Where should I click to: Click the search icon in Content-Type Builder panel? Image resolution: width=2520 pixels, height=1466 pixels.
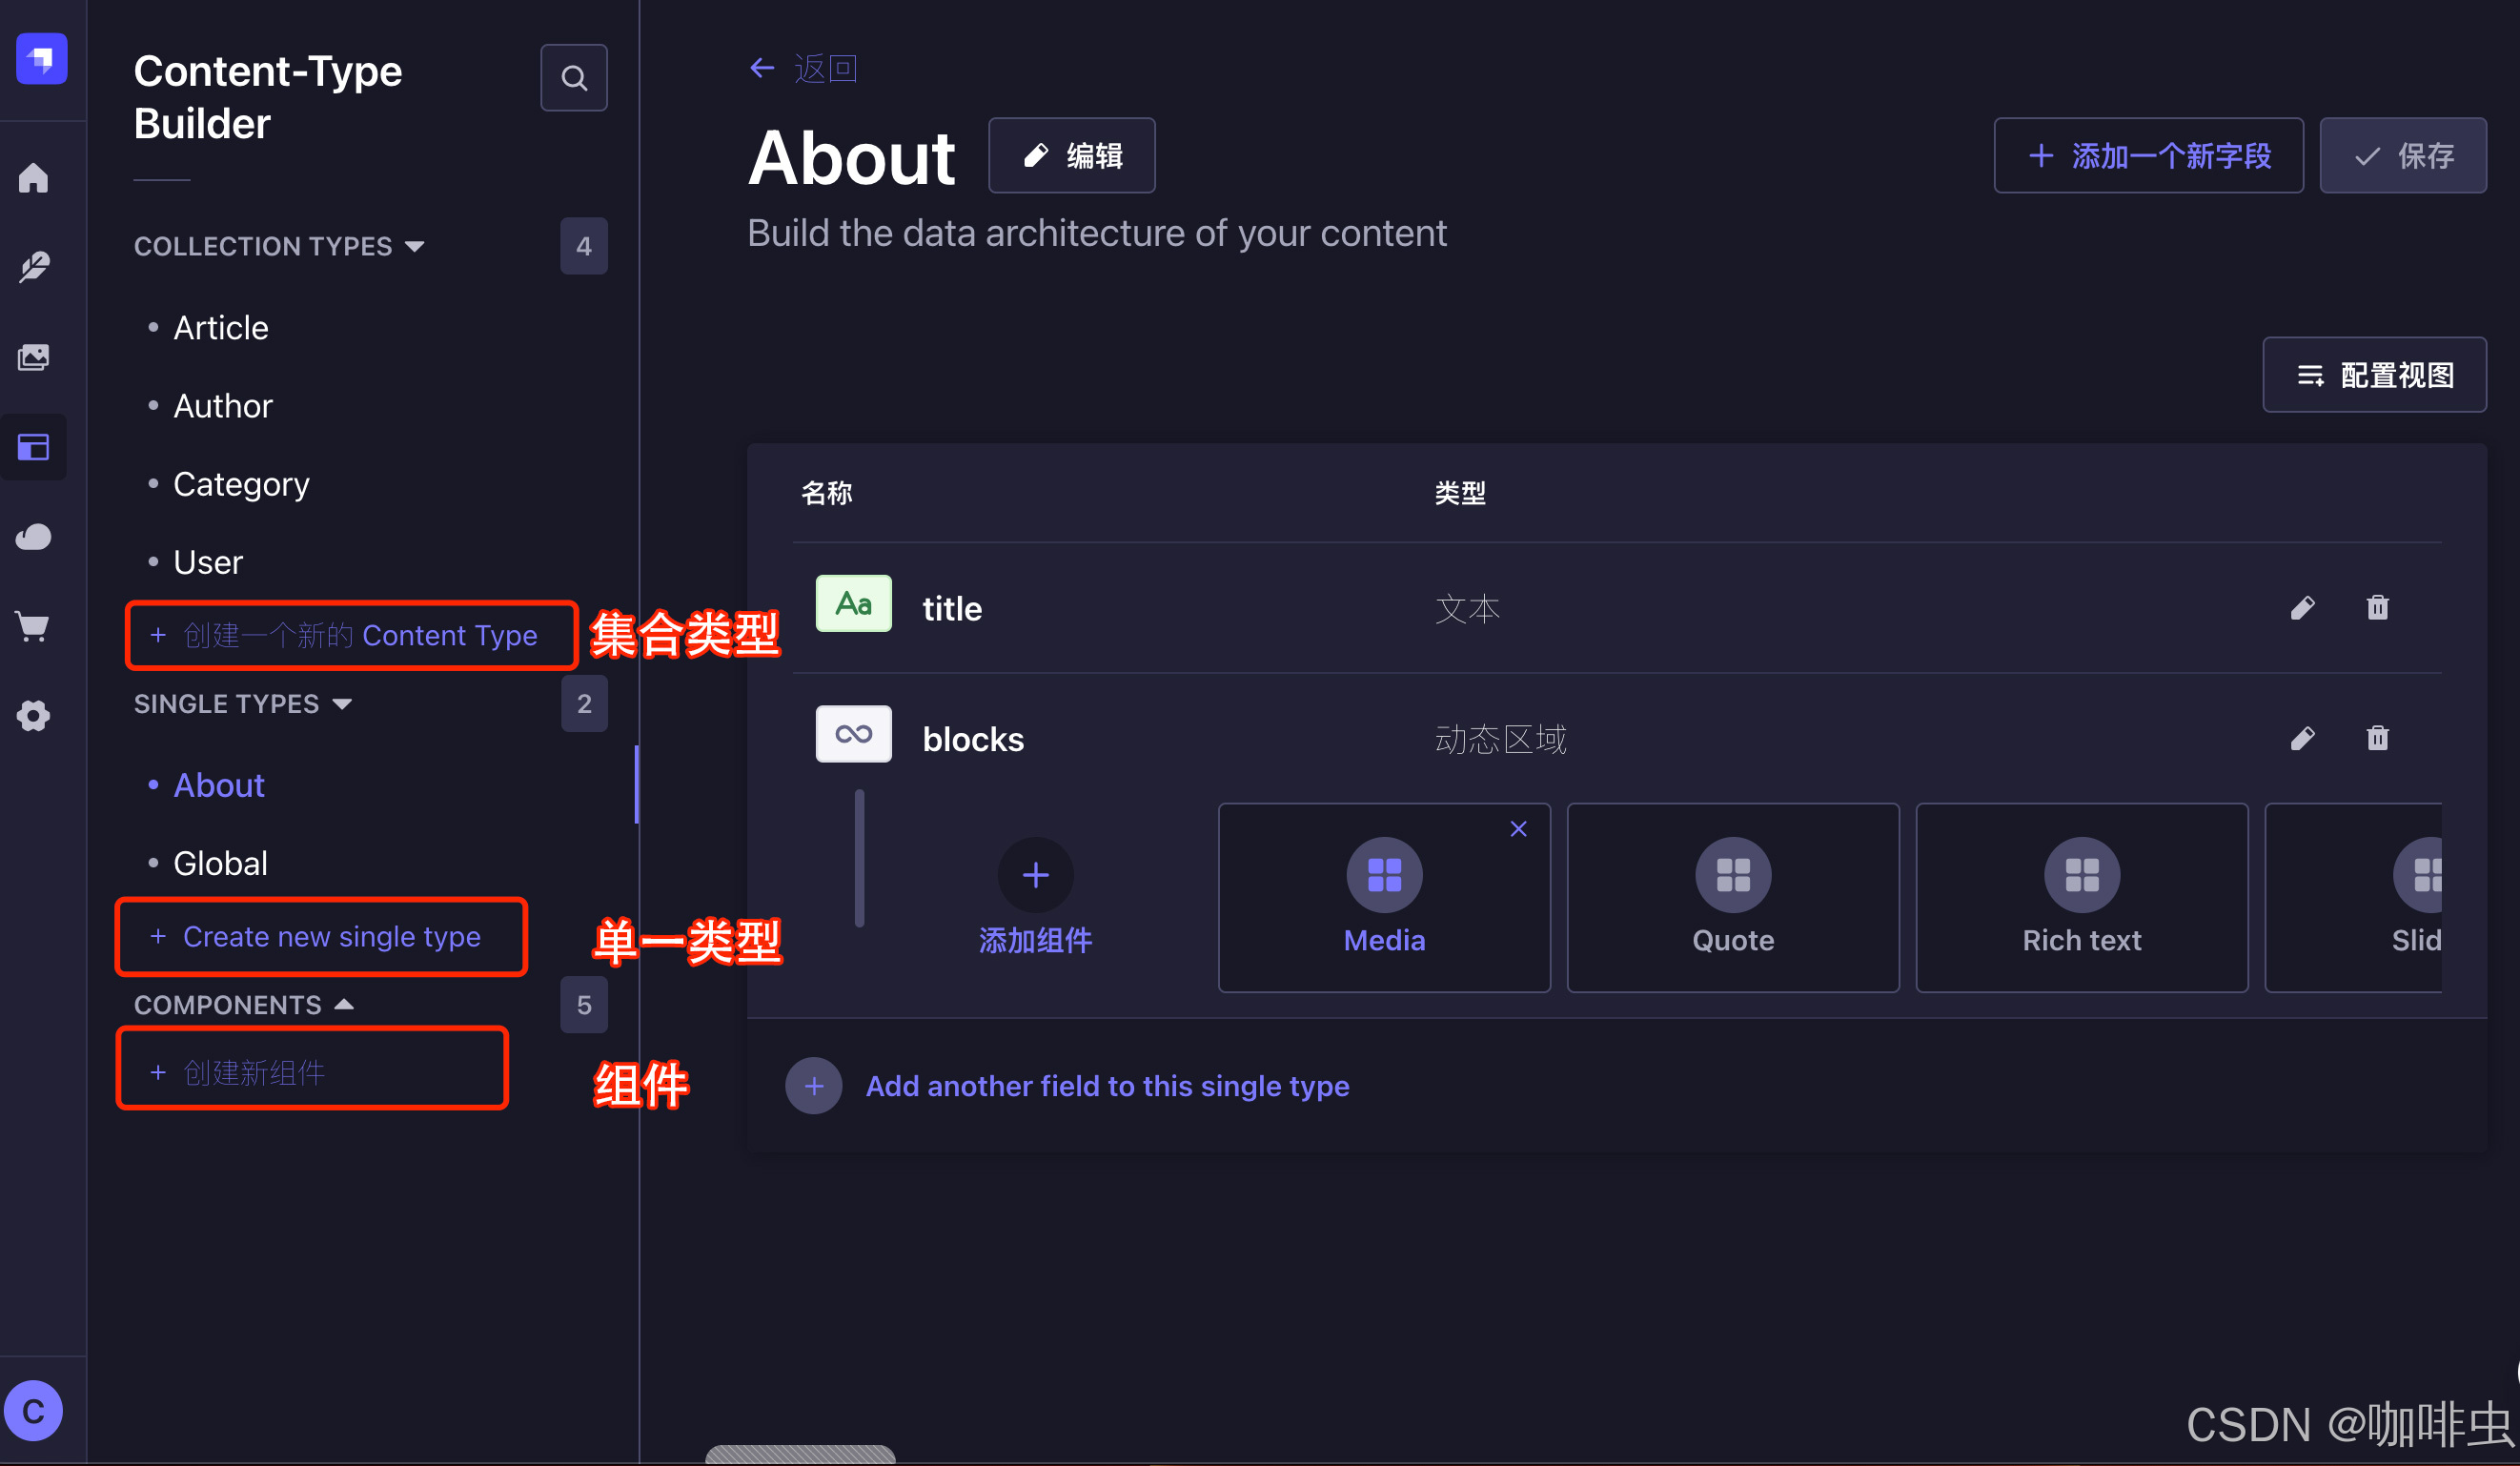coord(573,77)
